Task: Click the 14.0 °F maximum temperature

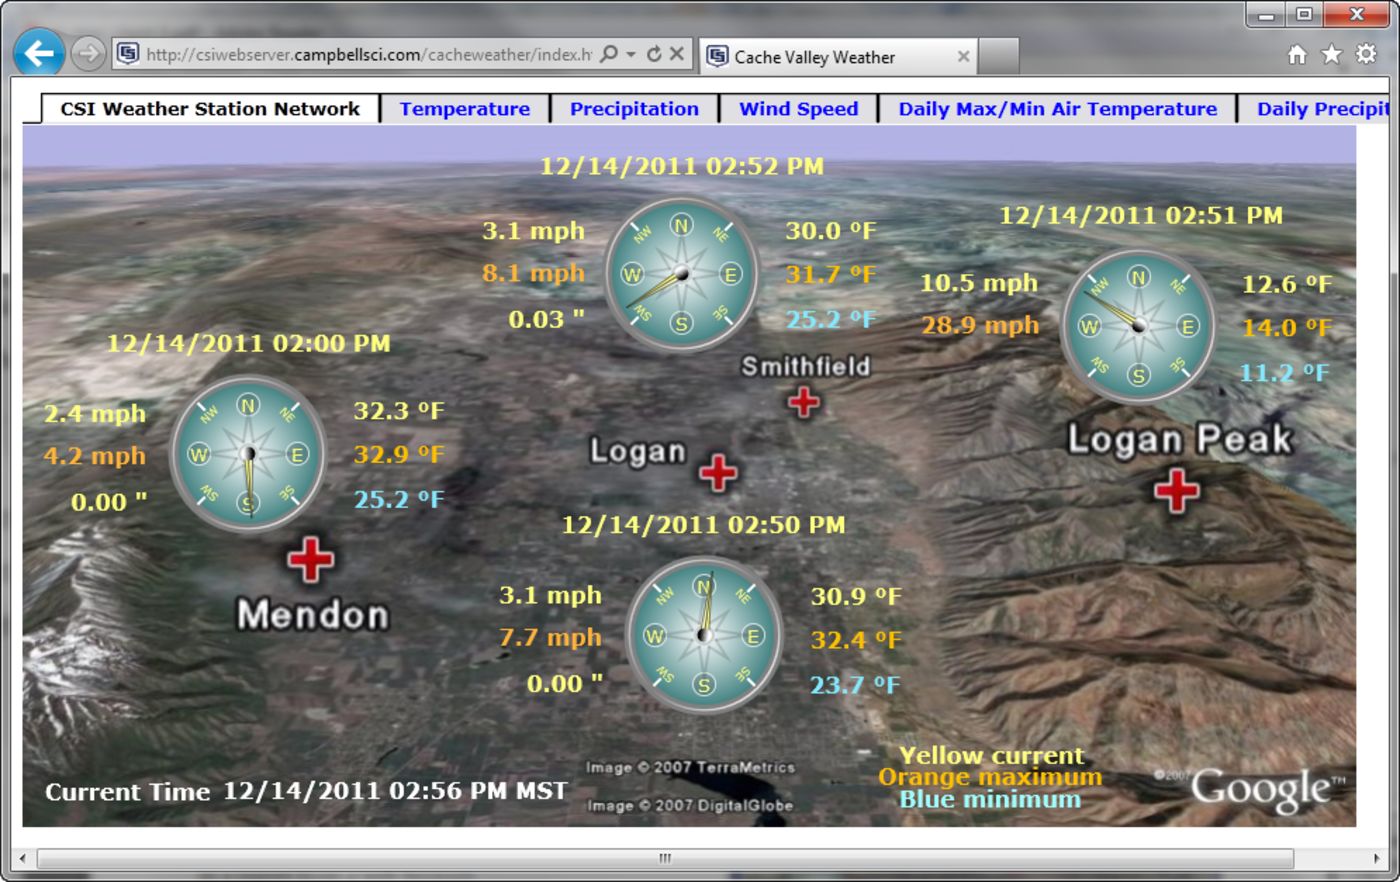Action: click(1287, 327)
